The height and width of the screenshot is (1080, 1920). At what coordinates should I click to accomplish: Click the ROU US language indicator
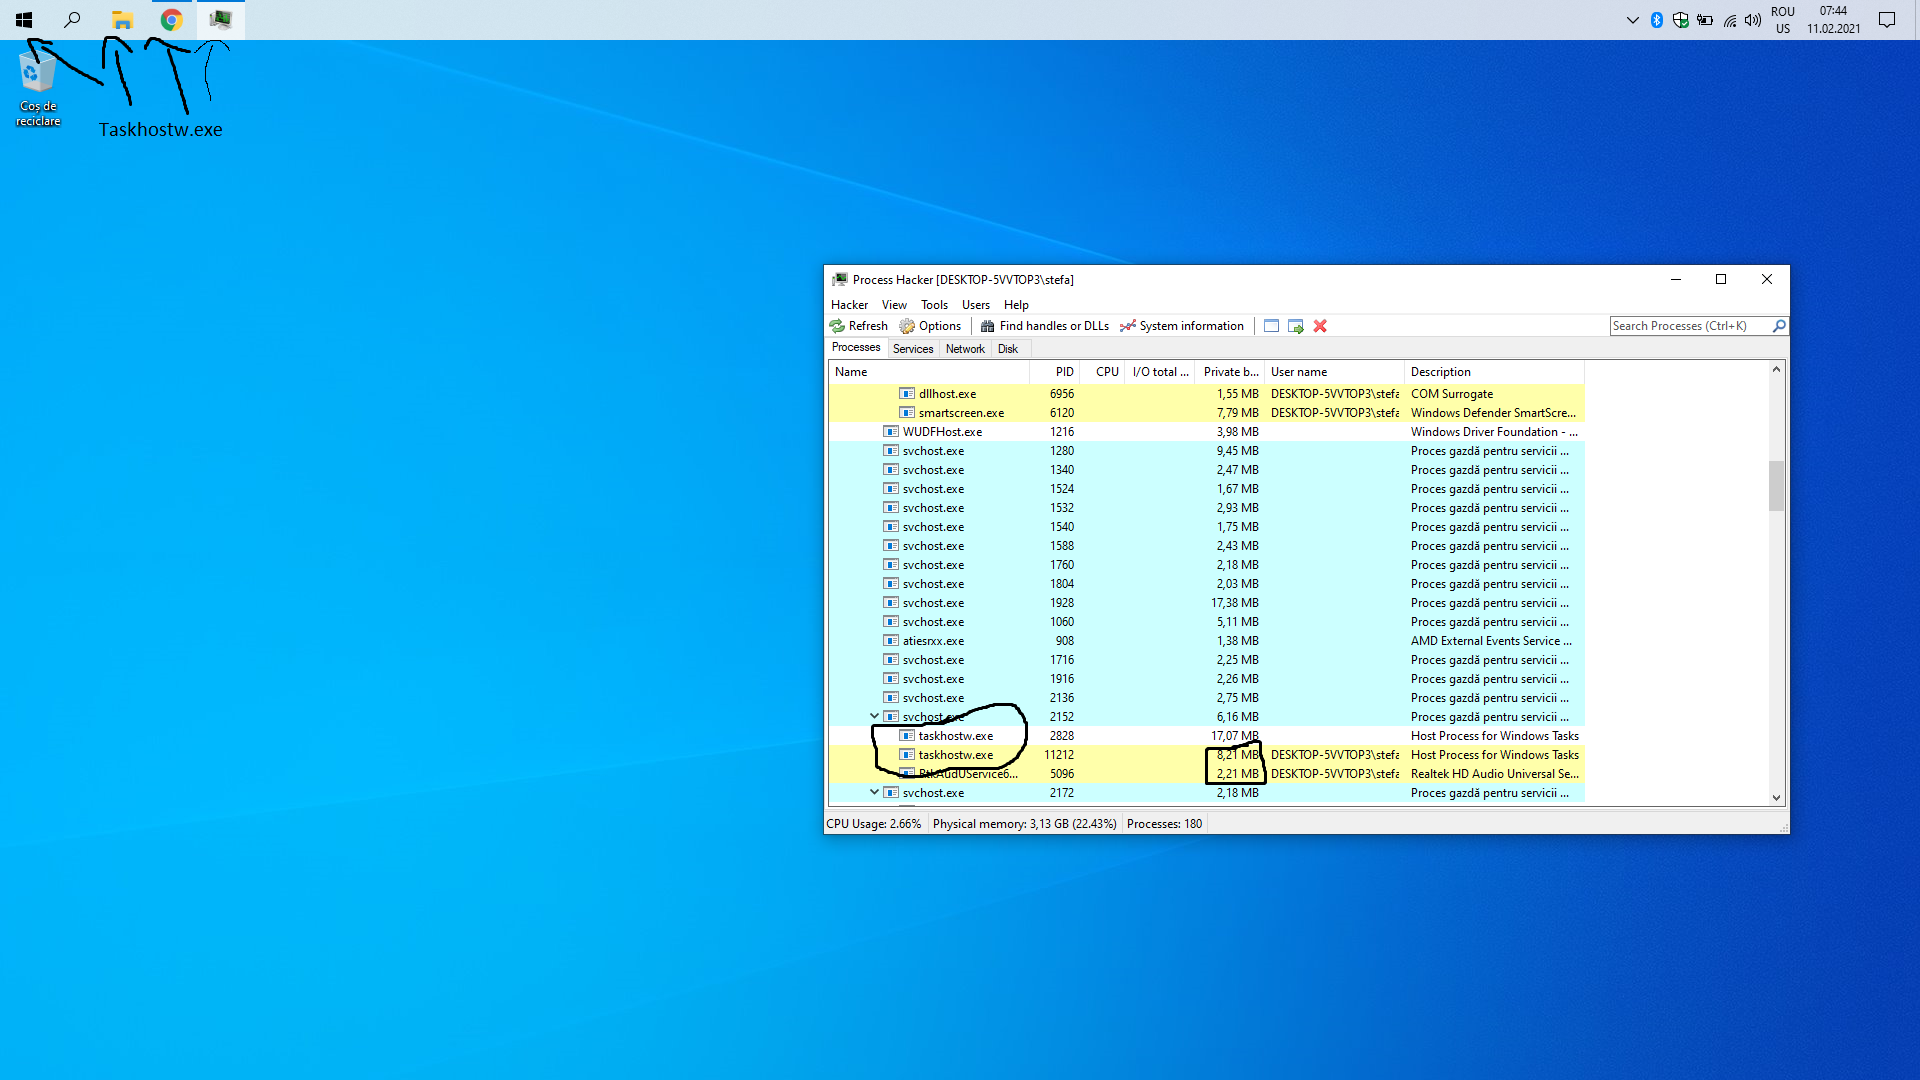(x=1784, y=19)
